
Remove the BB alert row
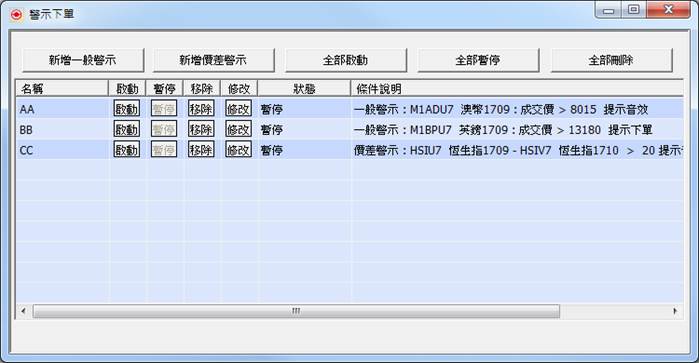click(201, 129)
